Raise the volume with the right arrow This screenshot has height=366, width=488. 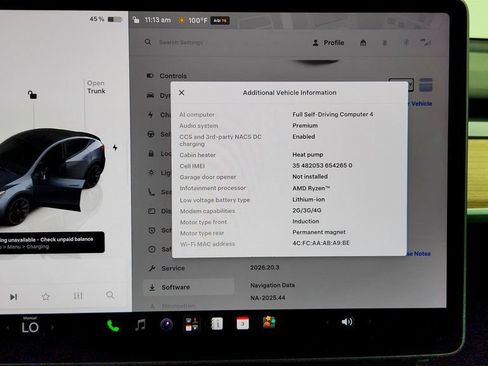pyautogui.click(x=369, y=322)
